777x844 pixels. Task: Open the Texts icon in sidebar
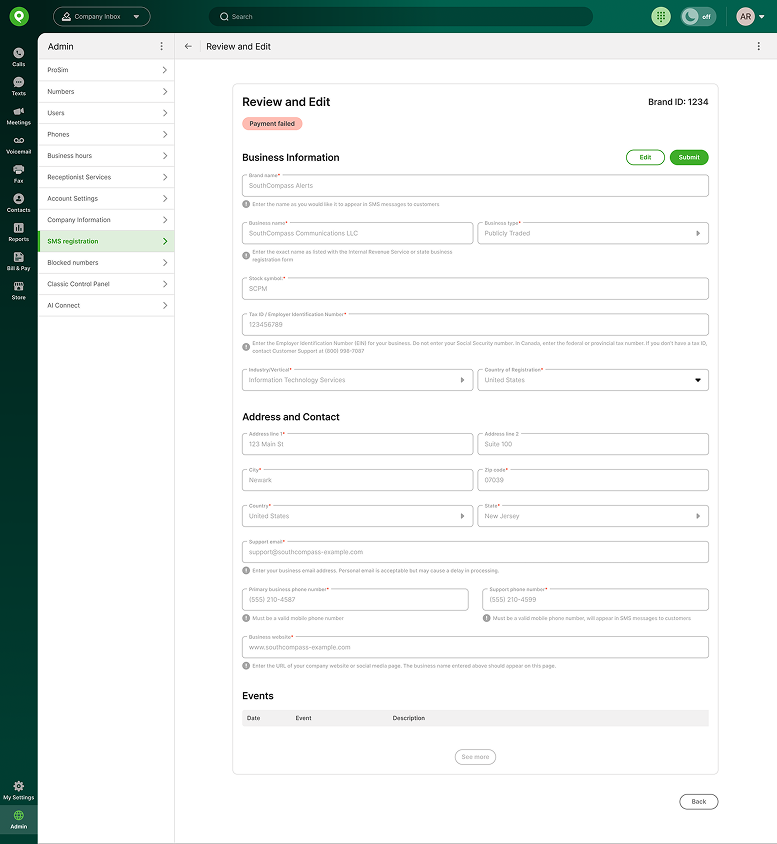18,85
